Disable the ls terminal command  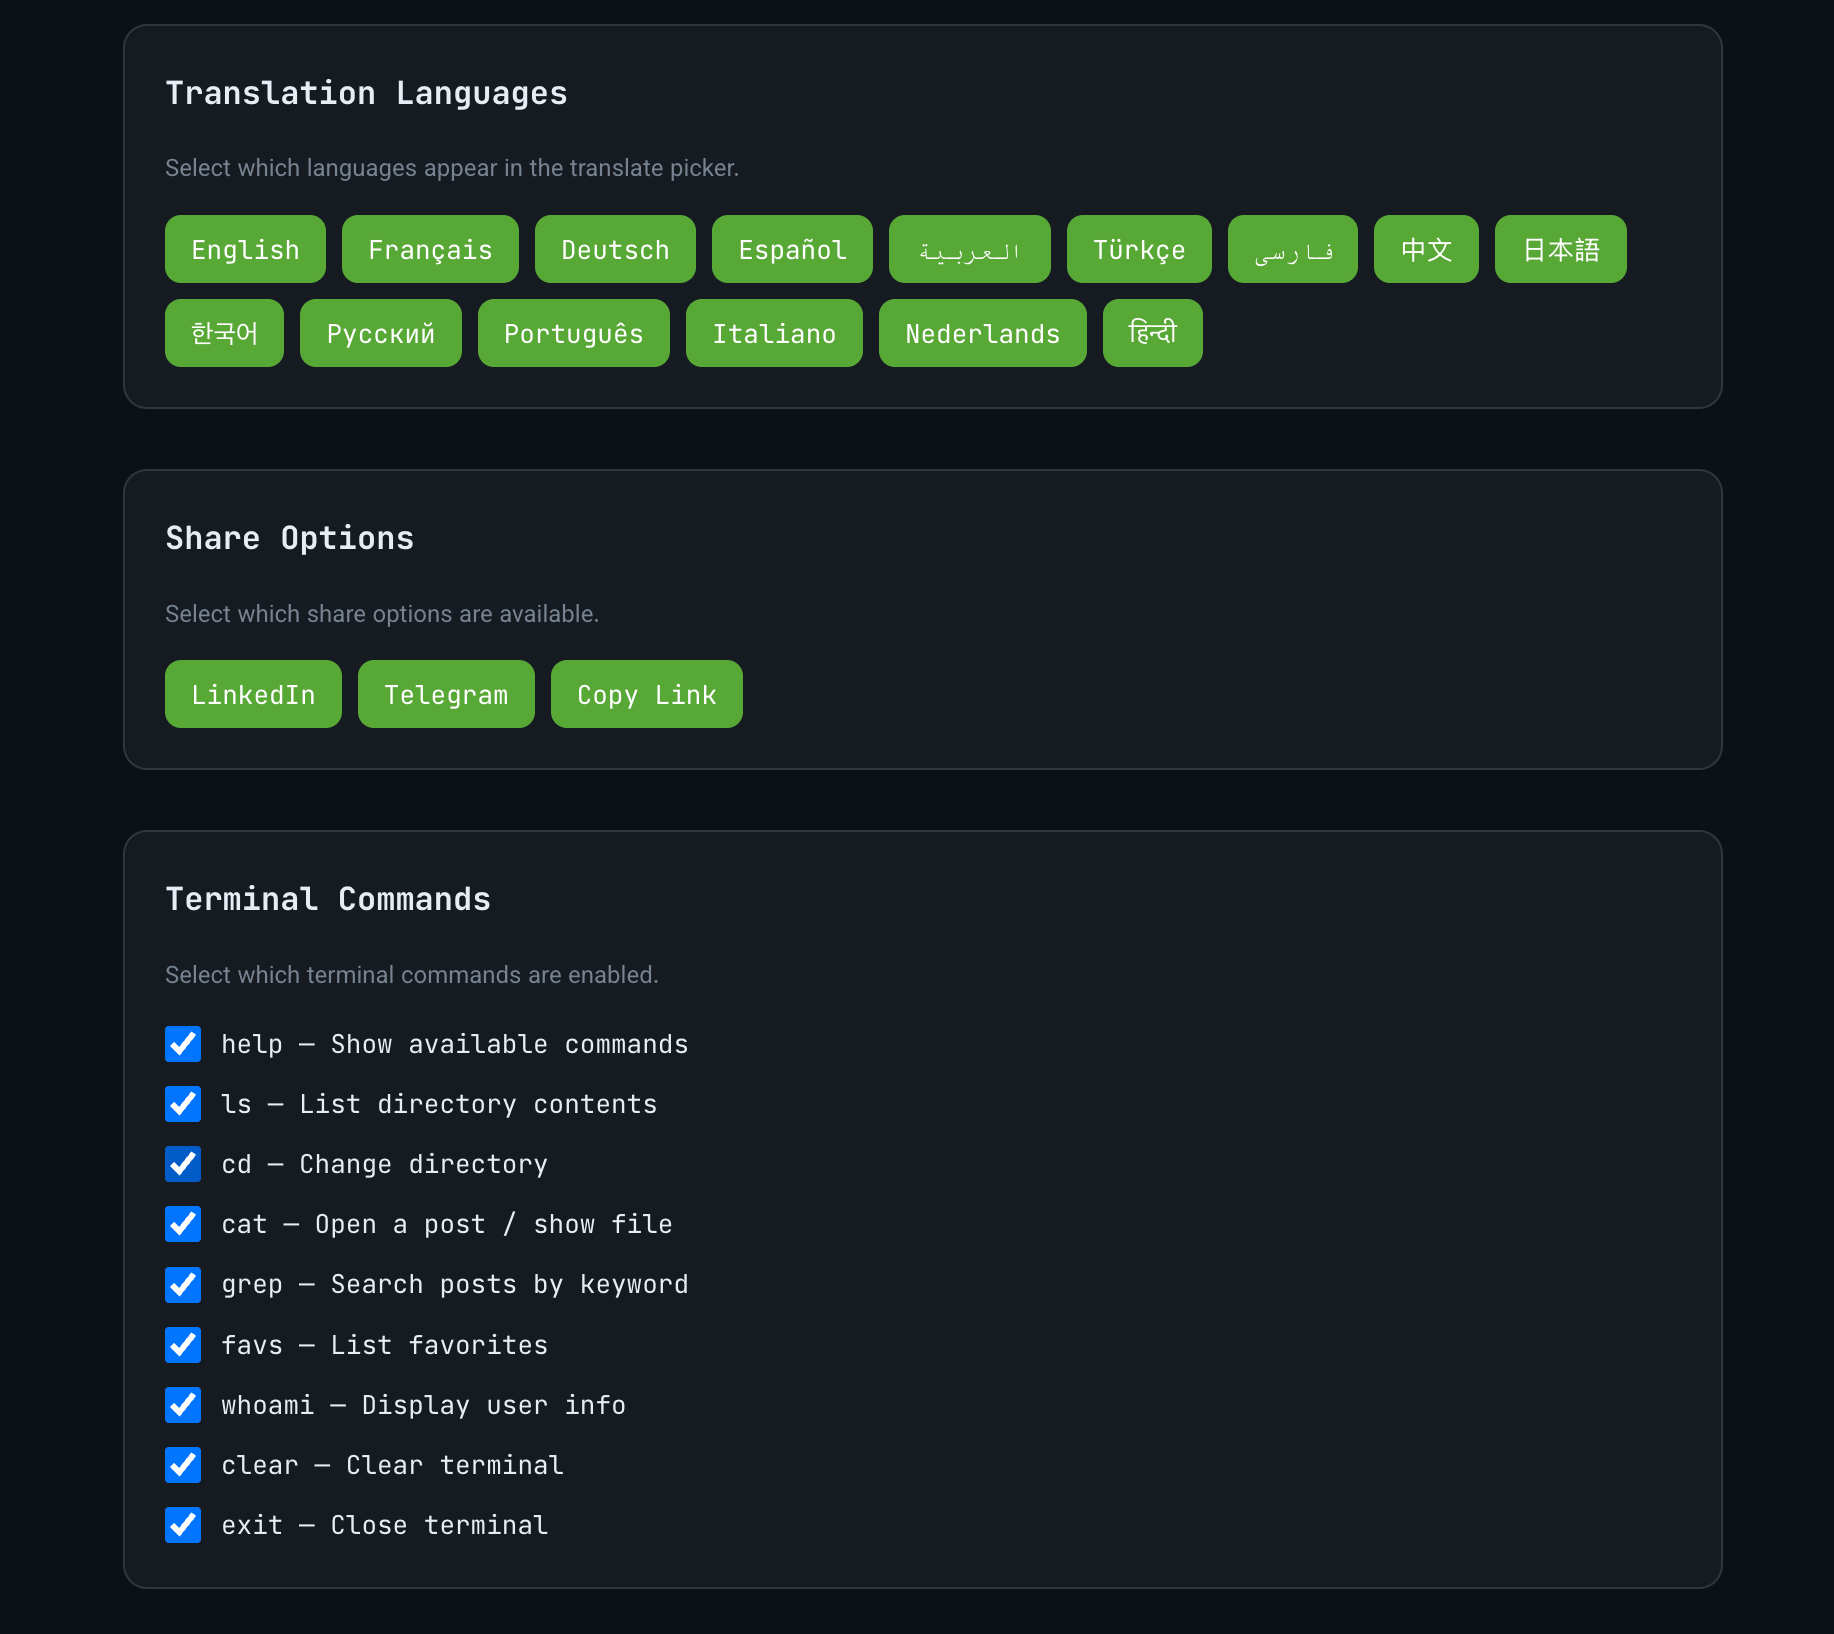click(183, 1104)
